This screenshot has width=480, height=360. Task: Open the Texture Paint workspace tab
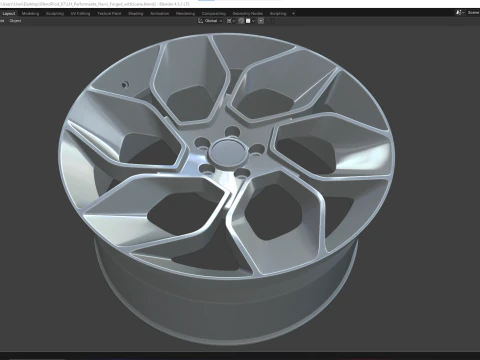tap(109, 14)
